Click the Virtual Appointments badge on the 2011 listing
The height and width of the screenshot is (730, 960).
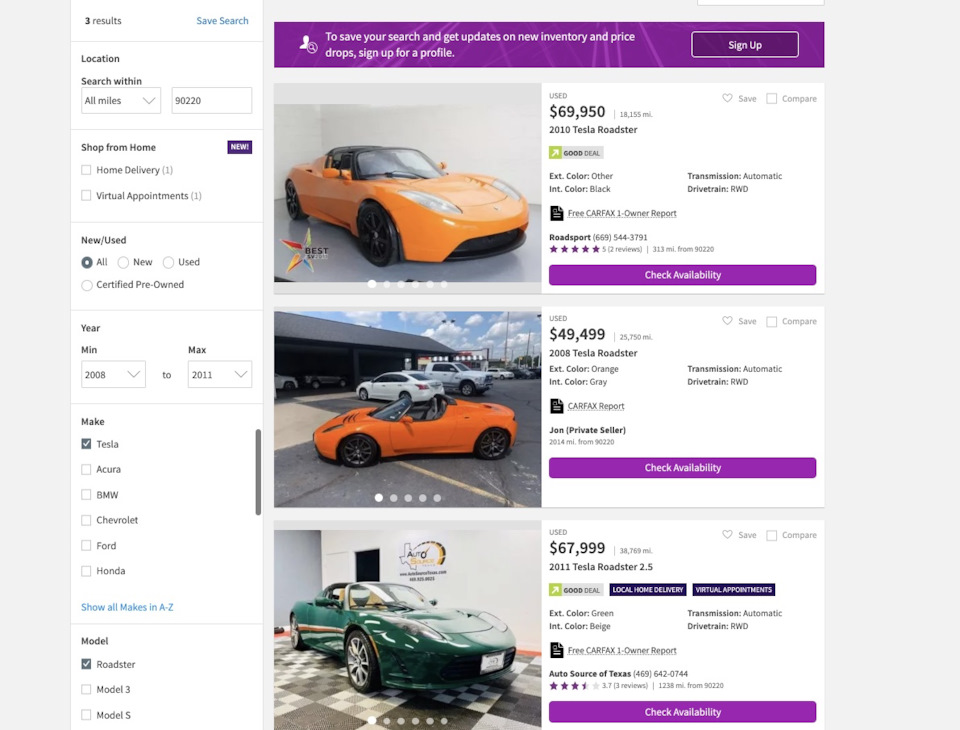(x=733, y=590)
